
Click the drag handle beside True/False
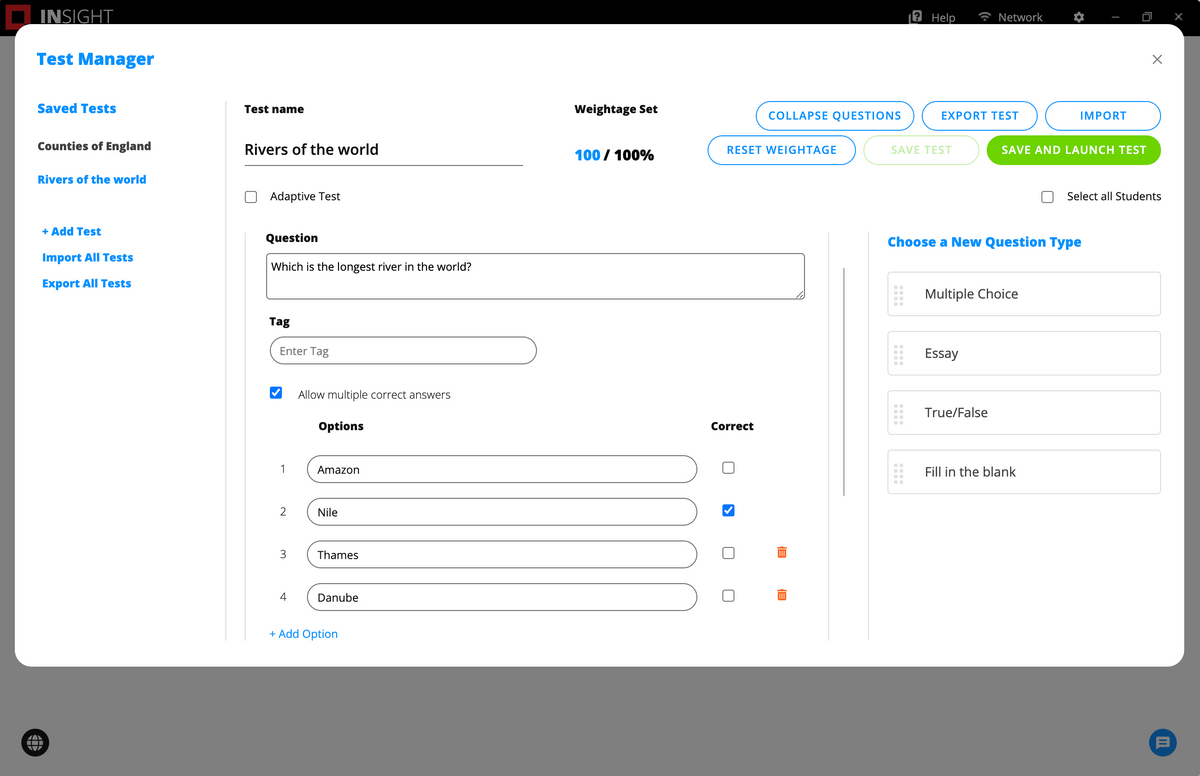(x=899, y=412)
